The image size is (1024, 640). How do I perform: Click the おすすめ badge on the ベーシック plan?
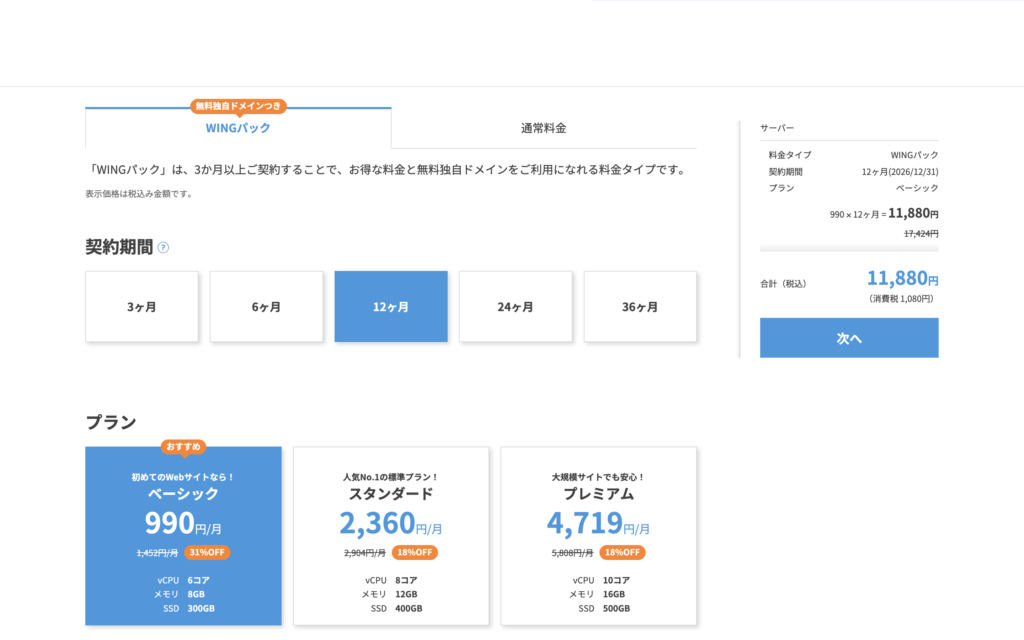183,447
